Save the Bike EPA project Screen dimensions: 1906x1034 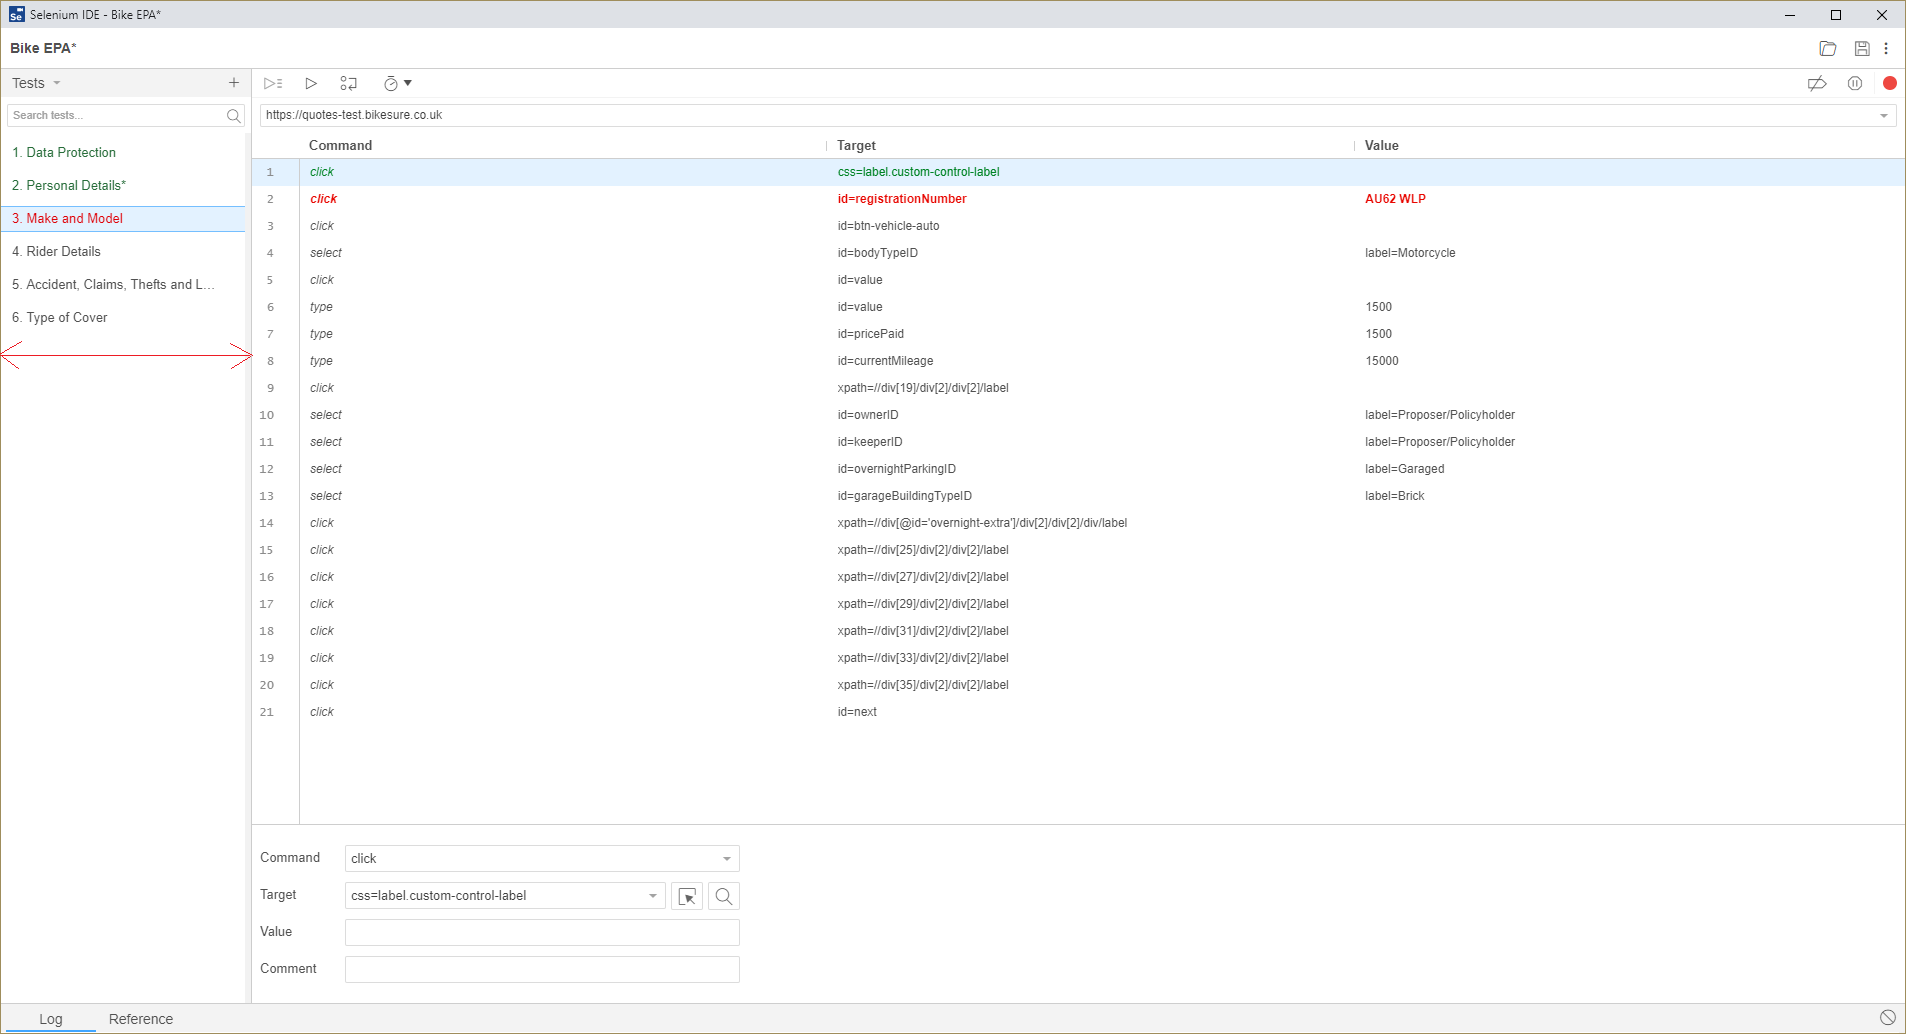pyautogui.click(x=1860, y=48)
